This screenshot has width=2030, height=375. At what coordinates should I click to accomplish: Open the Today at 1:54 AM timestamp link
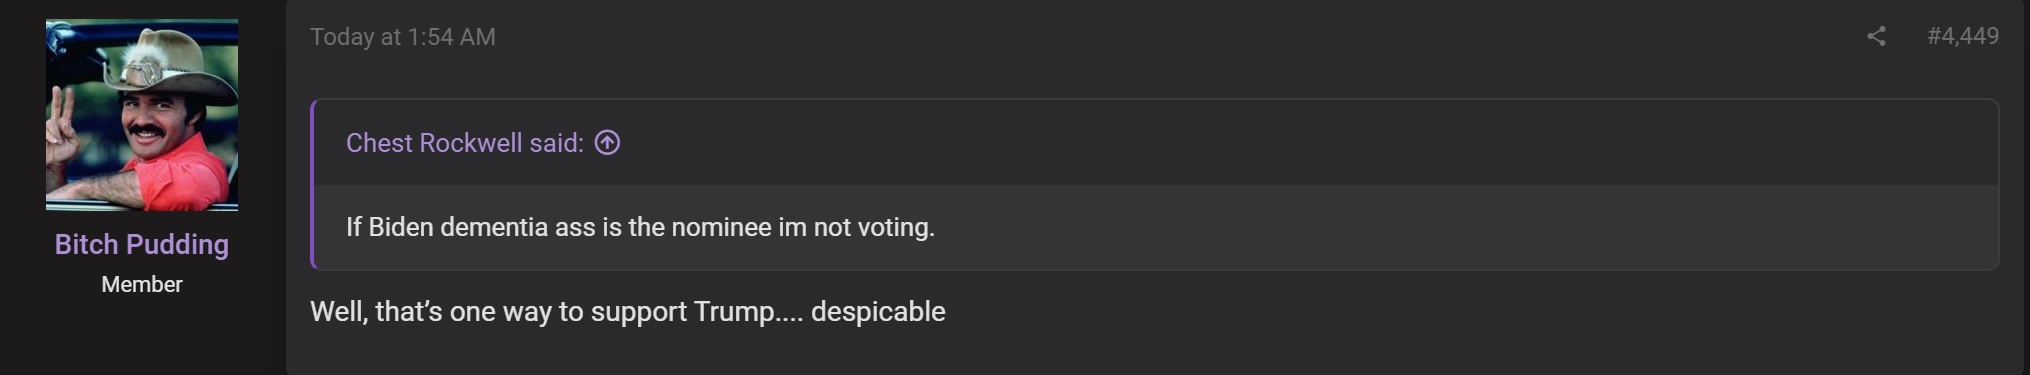pos(403,37)
